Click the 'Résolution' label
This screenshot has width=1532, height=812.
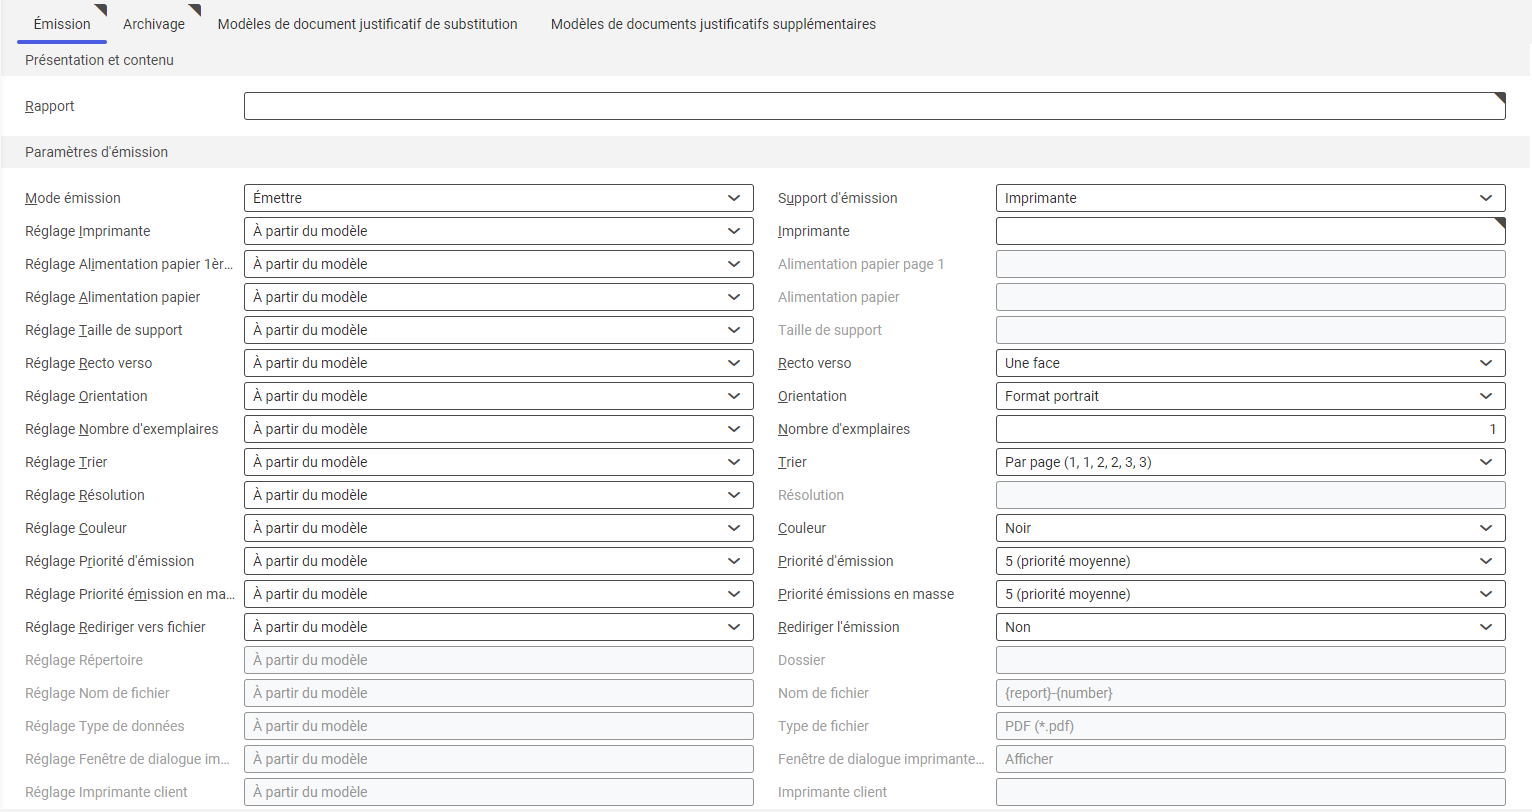tap(811, 495)
